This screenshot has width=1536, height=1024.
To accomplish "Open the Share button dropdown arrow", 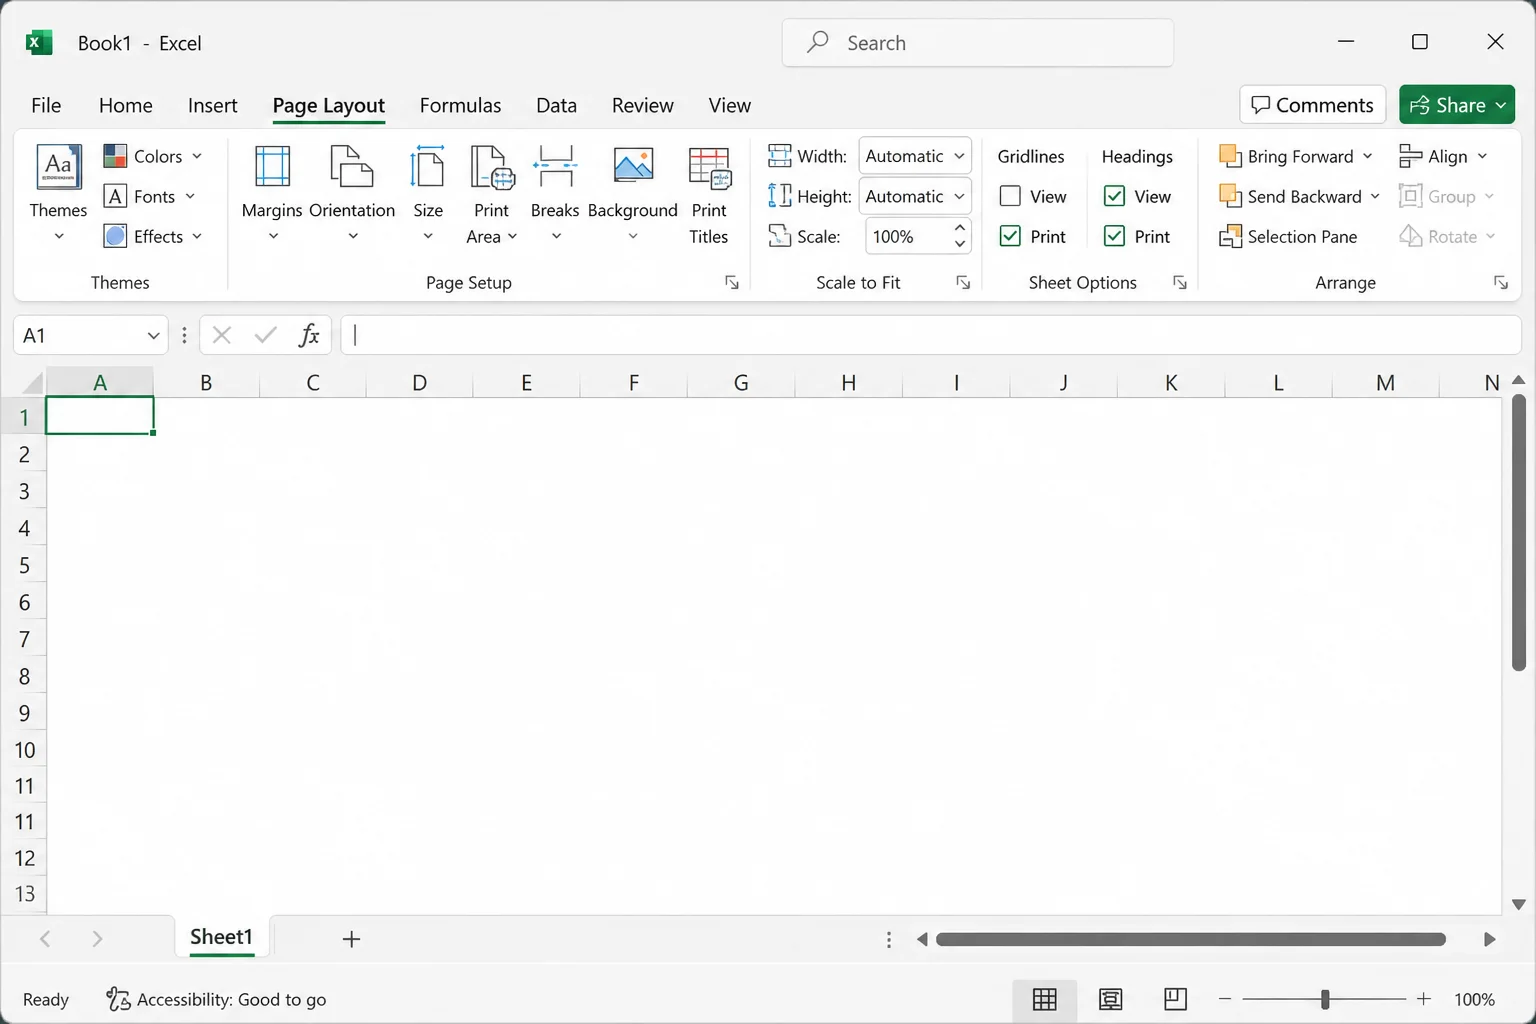I will [x=1501, y=105].
